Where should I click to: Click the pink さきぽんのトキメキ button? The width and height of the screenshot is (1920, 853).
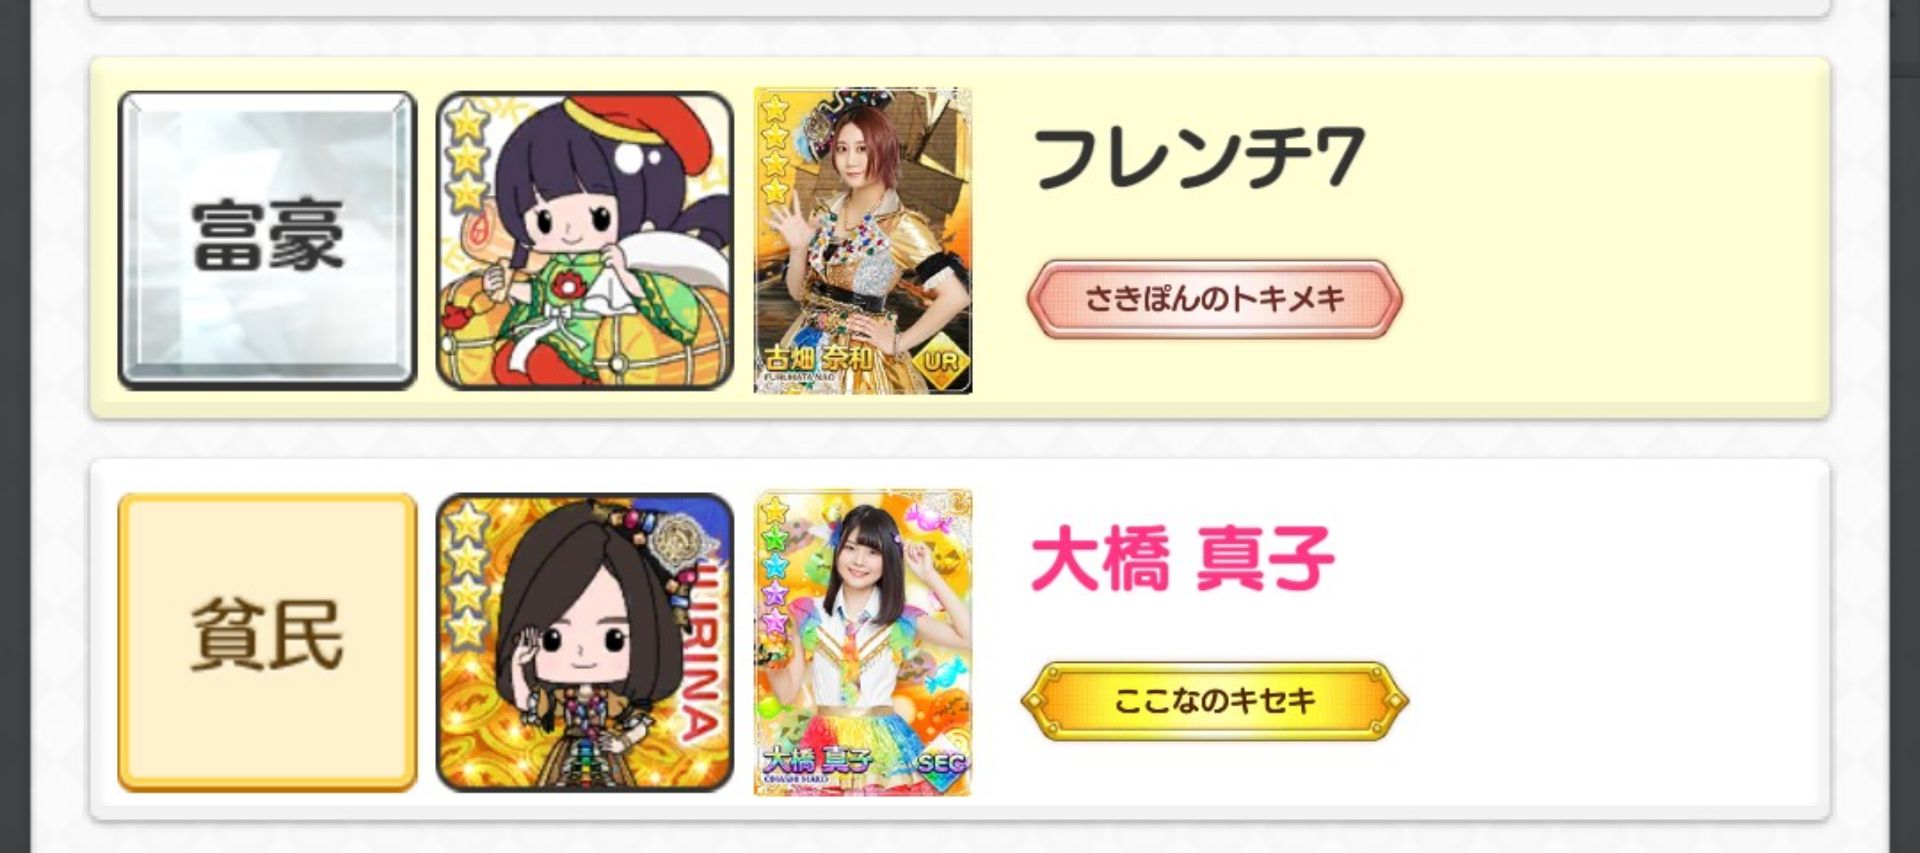[1214, 299]
